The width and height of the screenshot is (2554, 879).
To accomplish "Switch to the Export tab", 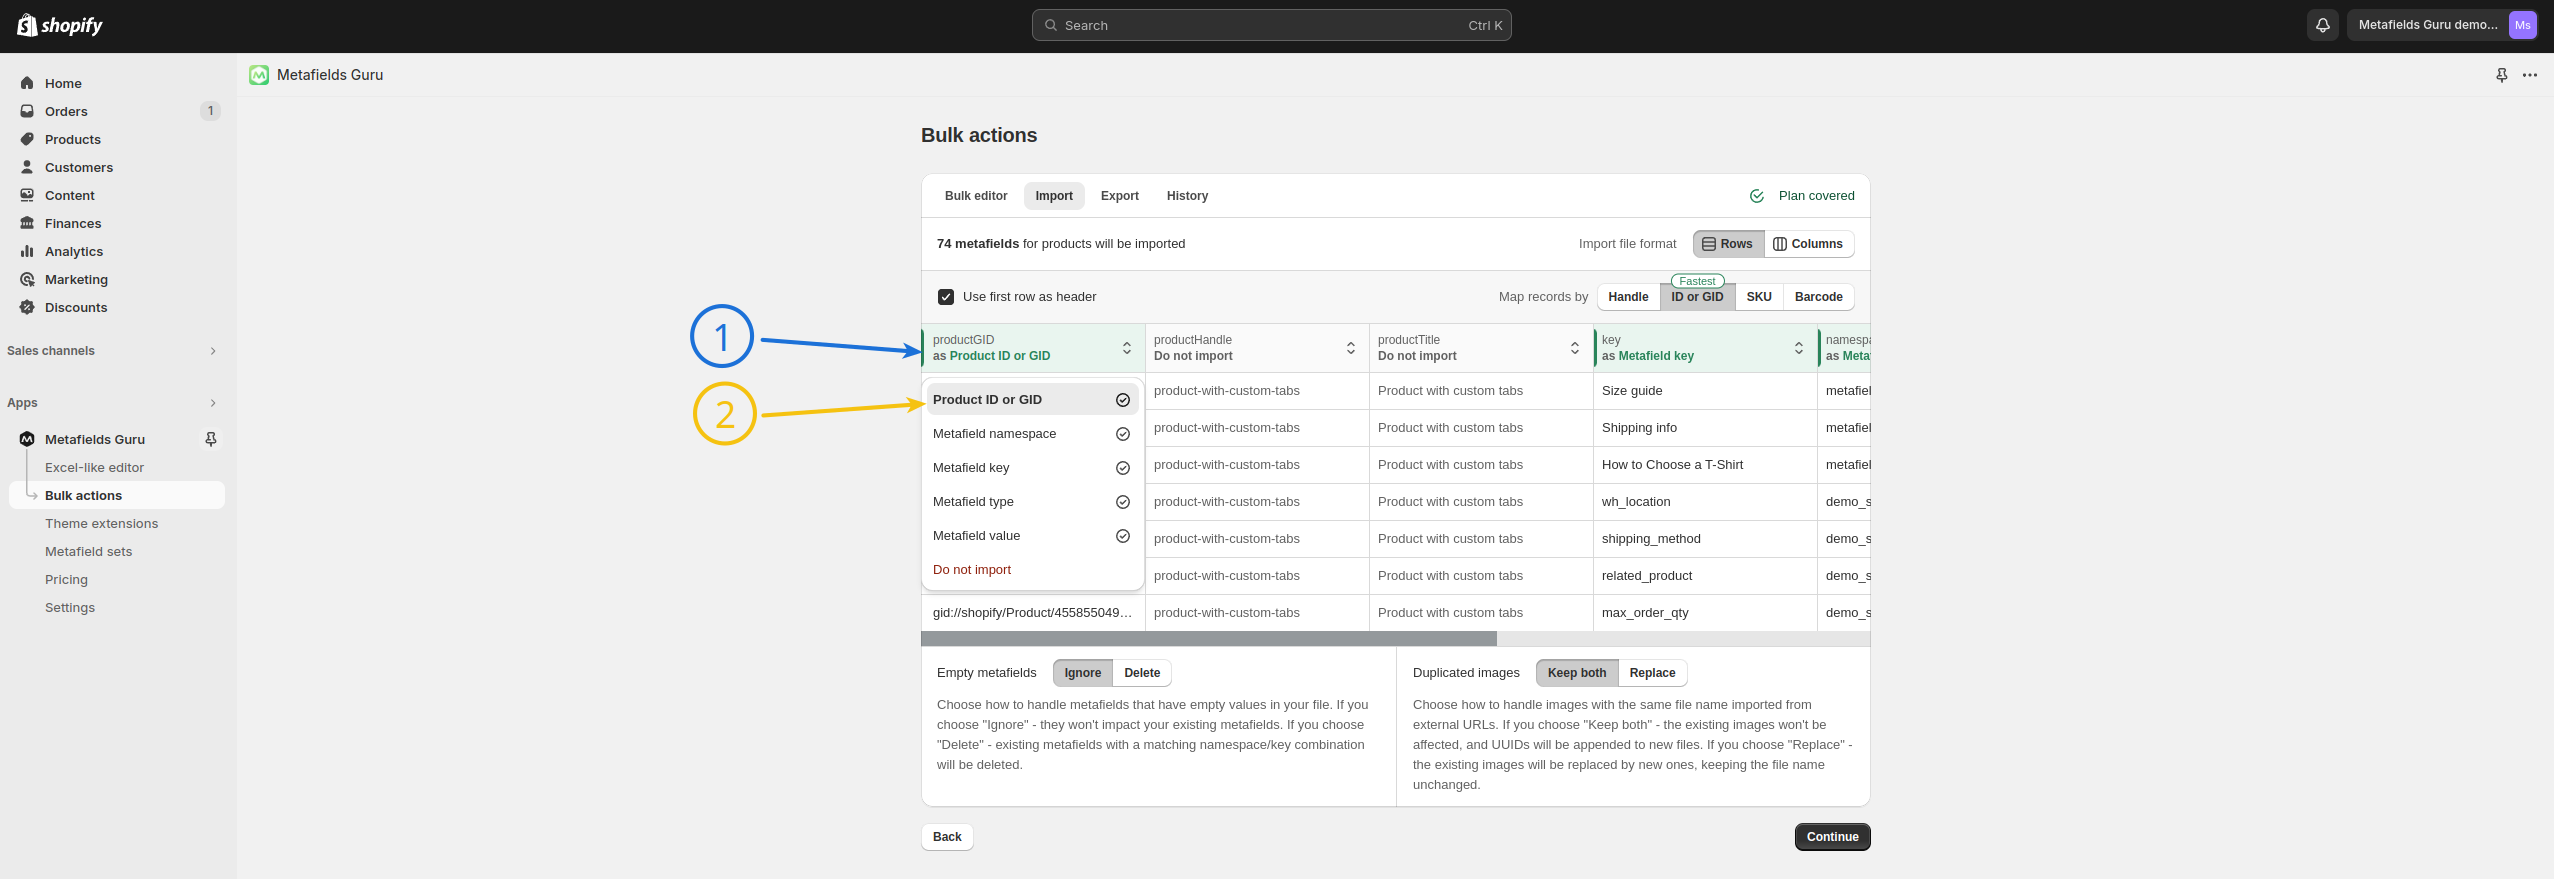I will point(1119,196).
